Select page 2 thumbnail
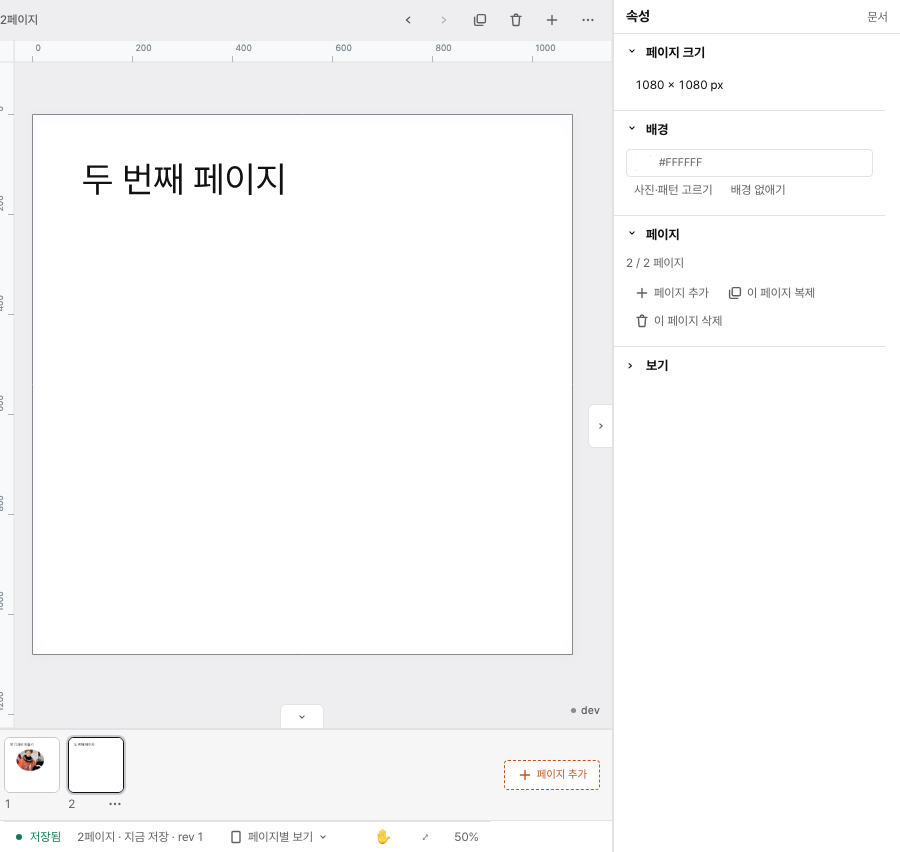 [96, 765]
